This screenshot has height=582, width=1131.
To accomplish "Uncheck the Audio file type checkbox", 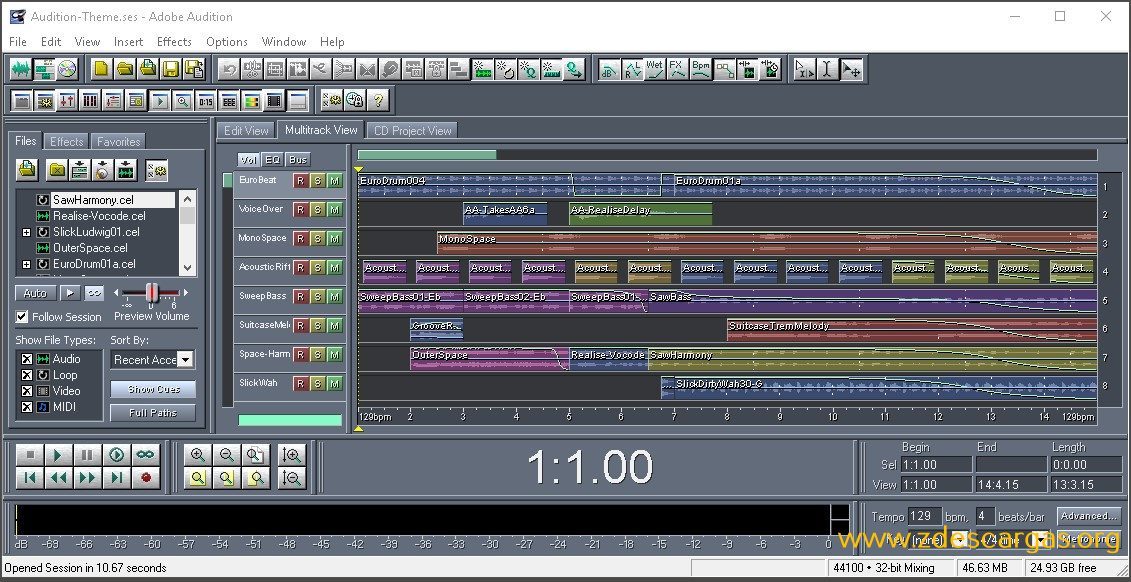I will pyautogui.click(x=27, y=359).
